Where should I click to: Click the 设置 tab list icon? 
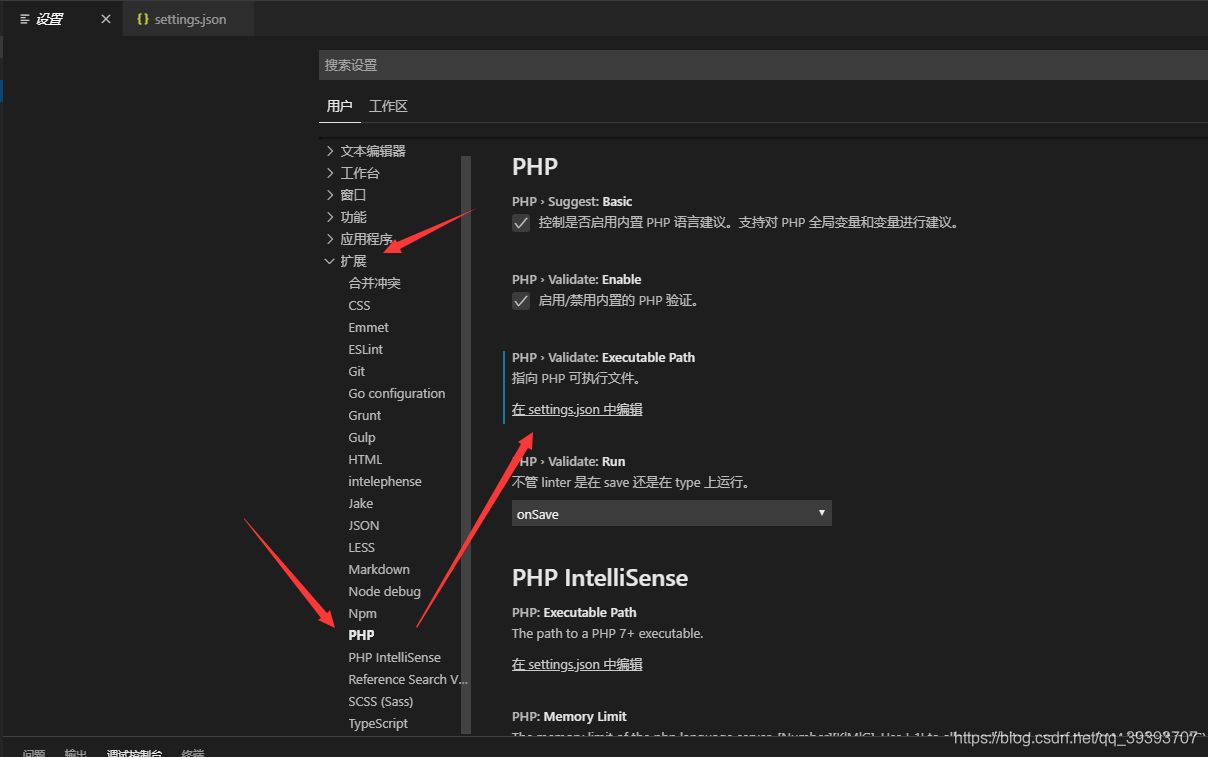pyautogui.click(x=25, y=19)
